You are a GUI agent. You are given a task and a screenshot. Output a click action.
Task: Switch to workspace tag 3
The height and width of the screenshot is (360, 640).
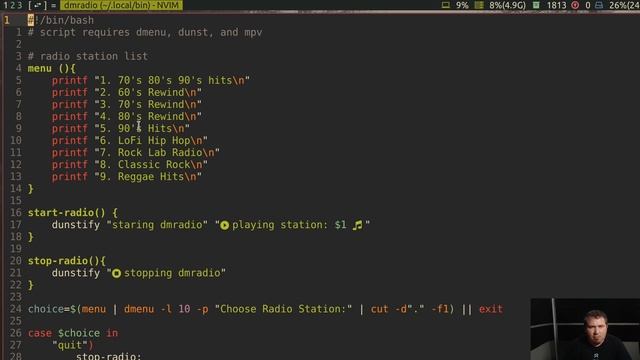[x=19, y=5]
